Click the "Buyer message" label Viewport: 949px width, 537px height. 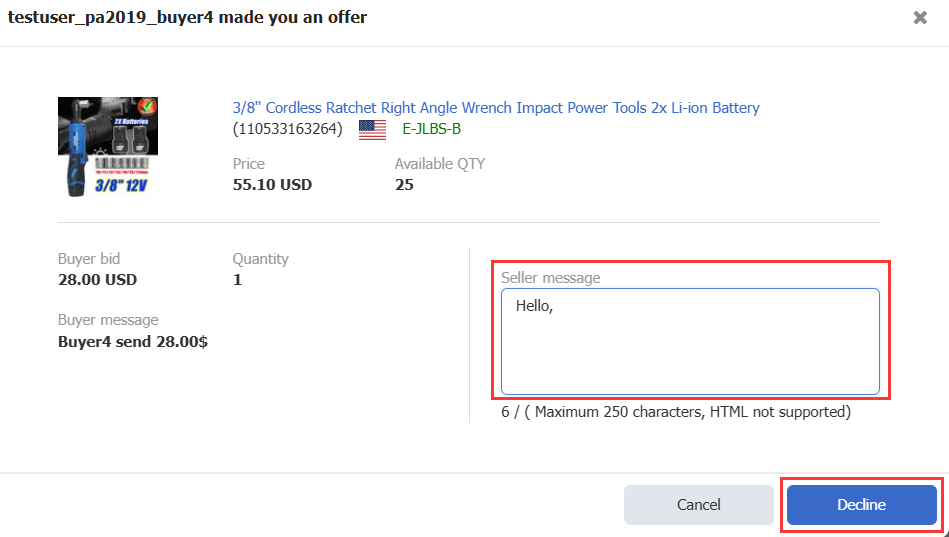108,320
